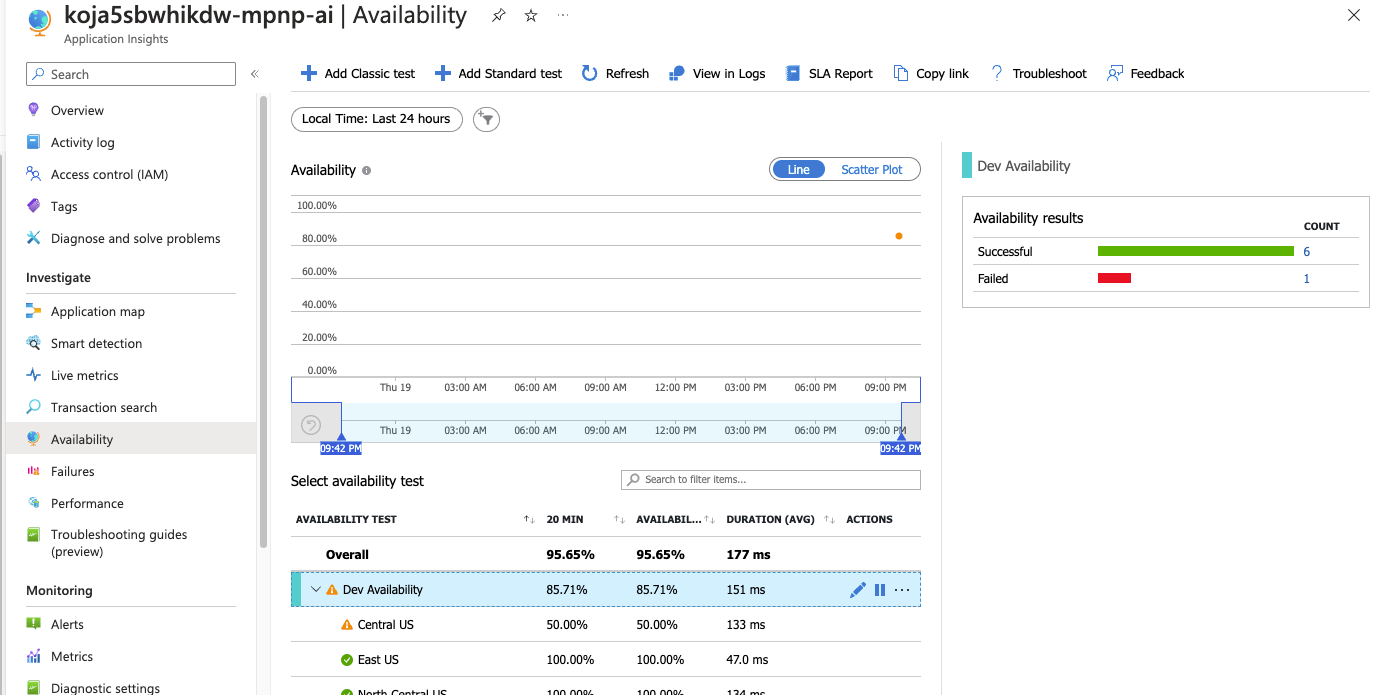
Task: Change the Local Time: Last 24 hours range
Action: pyautogui.click(x=377, y=119)
